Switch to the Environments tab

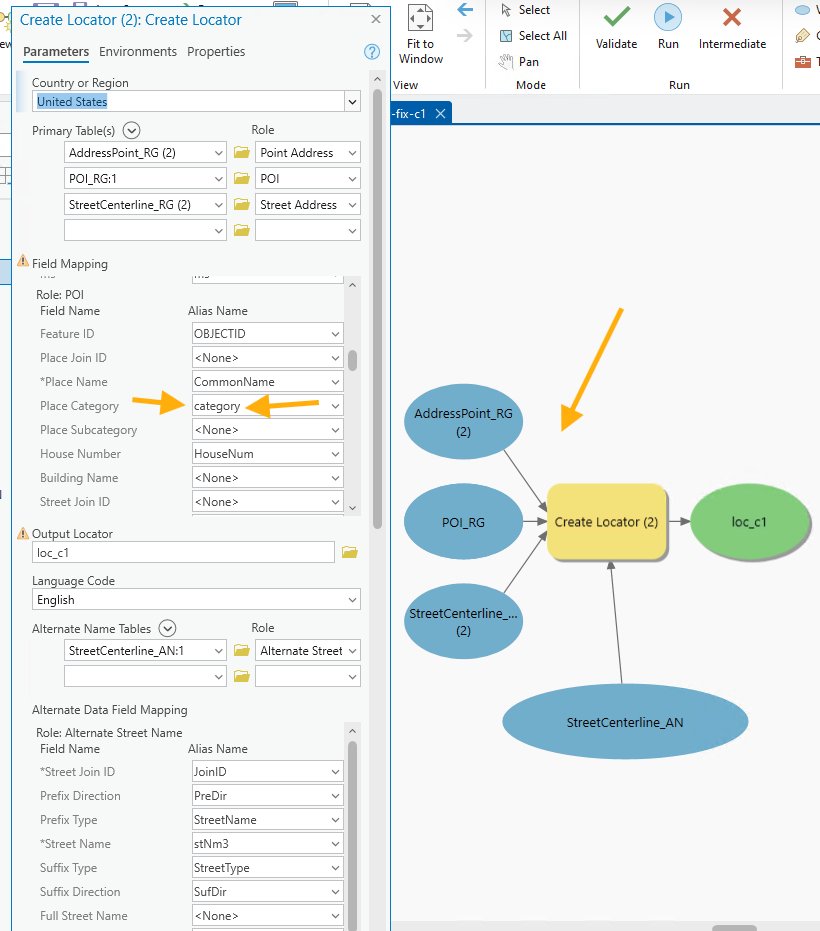tap(138, 52)
